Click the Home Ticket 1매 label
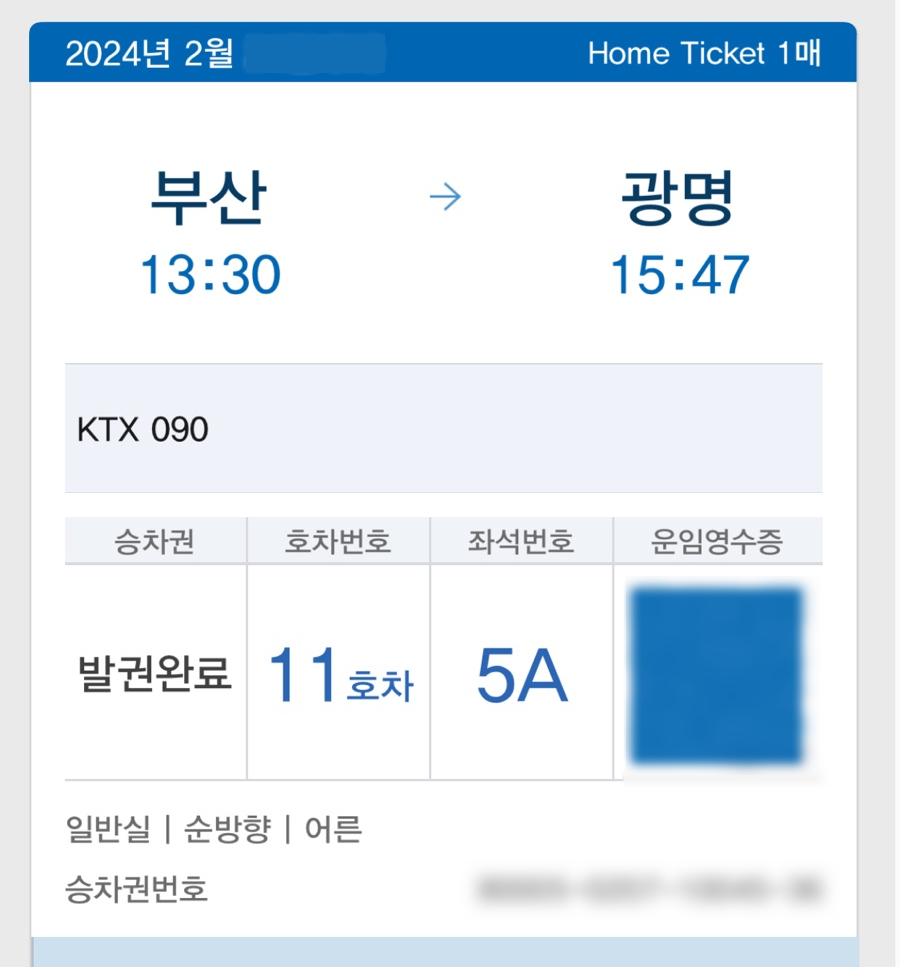This screenshot has height=967, width=900. [x=704, y=53]
